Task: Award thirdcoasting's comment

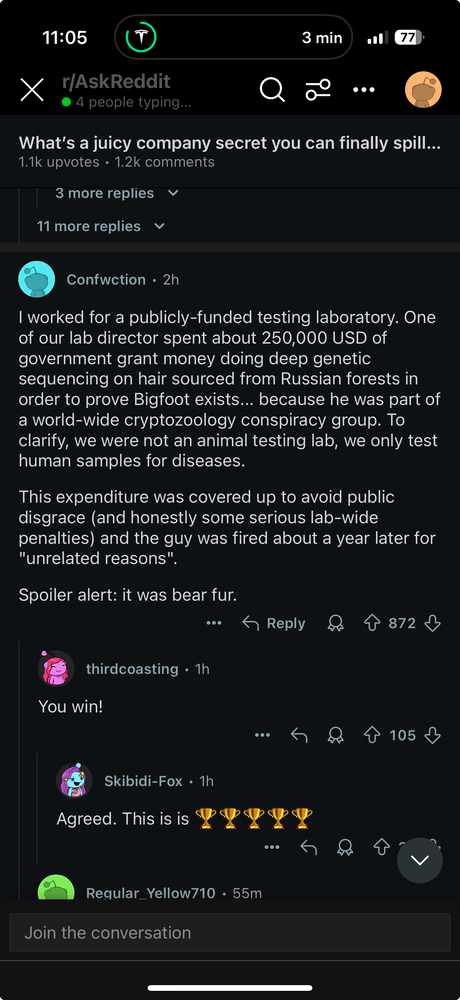Action: pos(335,735)
